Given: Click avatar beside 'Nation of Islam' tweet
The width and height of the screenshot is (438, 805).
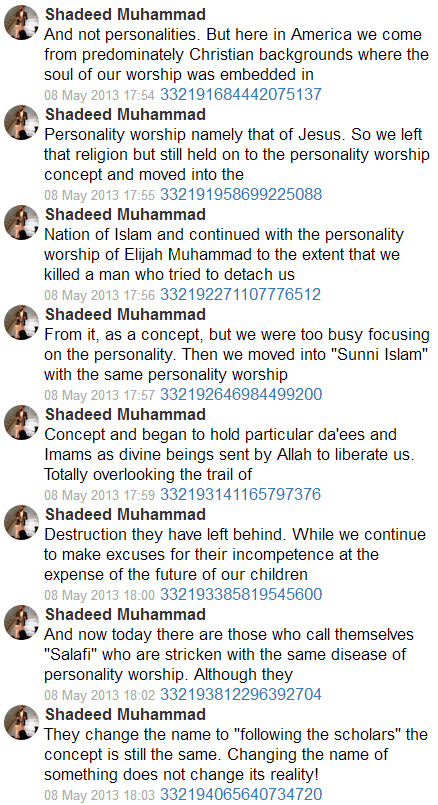Looking at the screenshot, I should pos(22,223).
